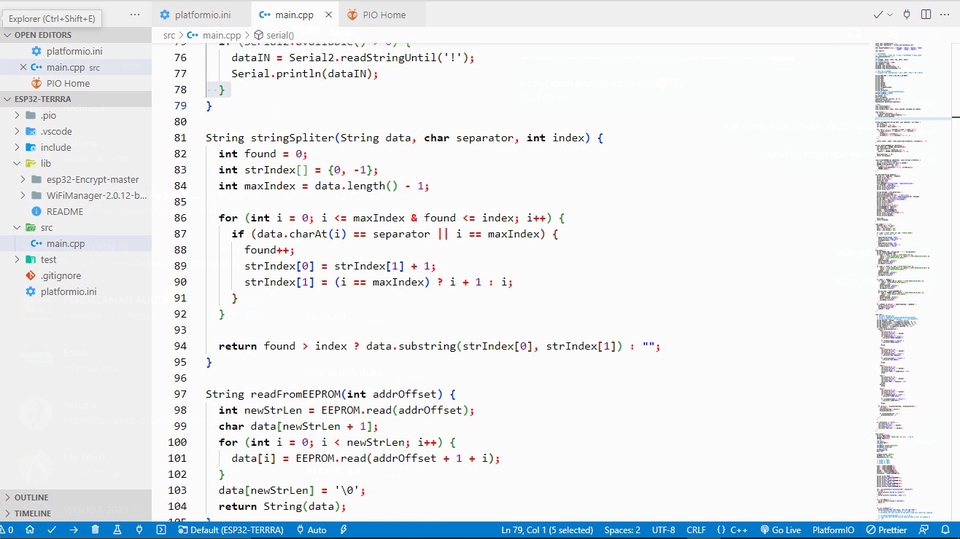Switch project environment Default (ESP32-TERRRA)
The image size is (960, 539).
[231, 530]
